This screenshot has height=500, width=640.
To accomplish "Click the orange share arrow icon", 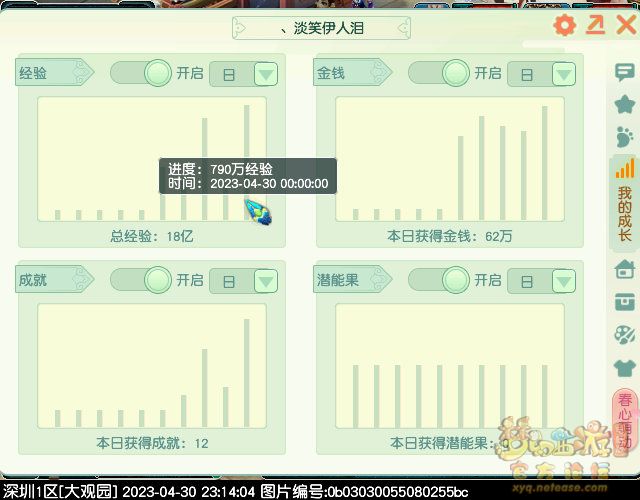I will coord(596,26).
